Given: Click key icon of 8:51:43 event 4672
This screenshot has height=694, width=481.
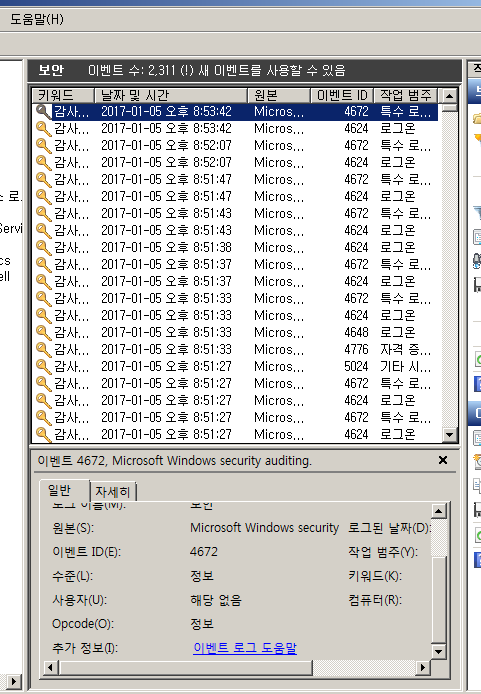Looking at the screenshot, I should (43, 213).
